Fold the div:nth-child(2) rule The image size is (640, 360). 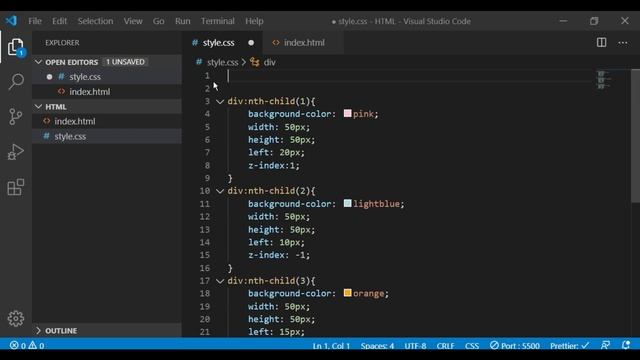[x=220, y=191]
